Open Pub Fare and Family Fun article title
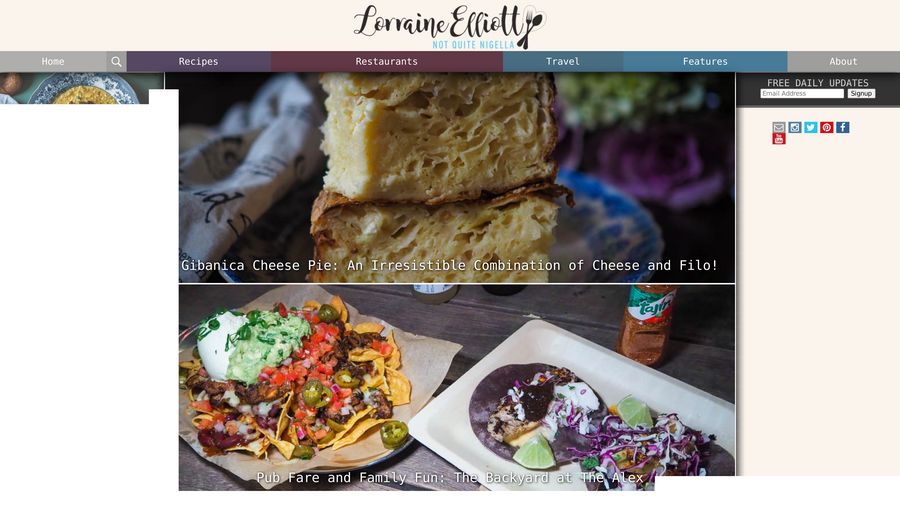900x506 pixels. [450, 477]
